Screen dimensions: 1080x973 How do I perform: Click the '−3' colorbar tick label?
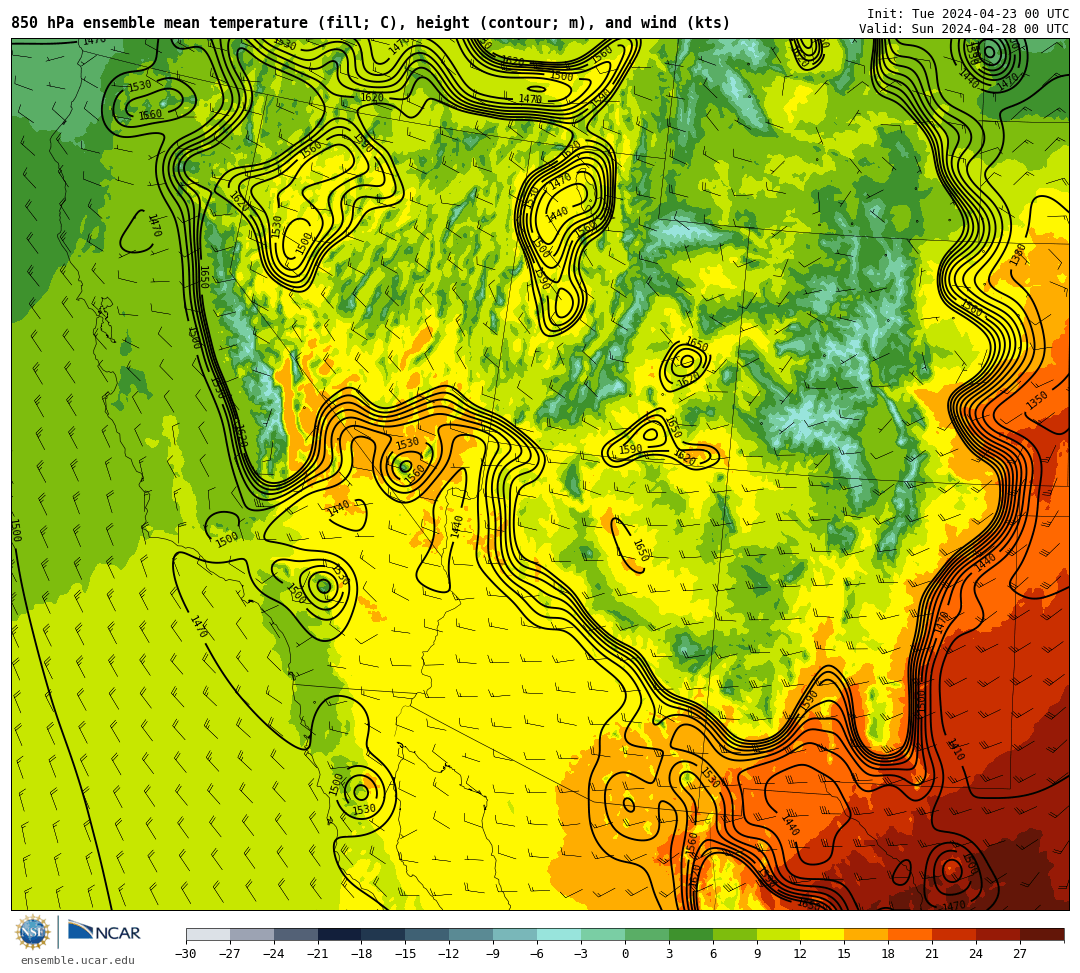click(x=581, y=954)
